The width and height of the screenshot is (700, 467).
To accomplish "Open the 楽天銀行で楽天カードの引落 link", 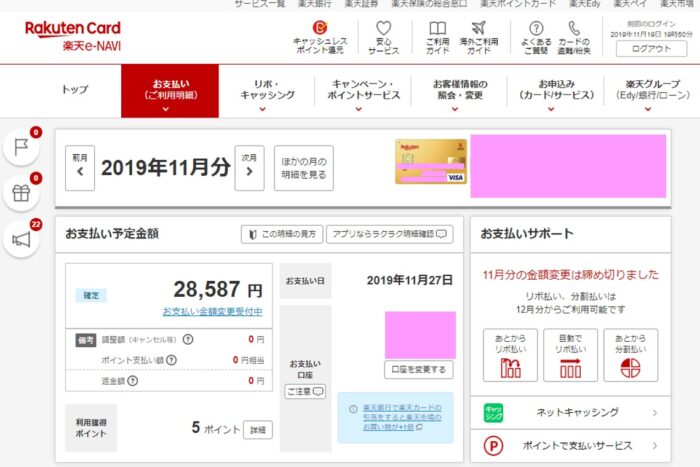I will tap(402, 417).
